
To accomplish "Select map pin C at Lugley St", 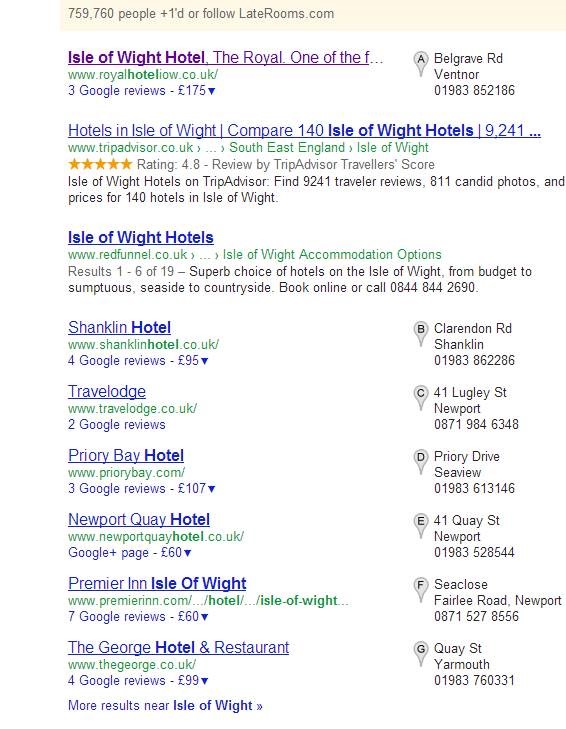I will tap(420, 398).
